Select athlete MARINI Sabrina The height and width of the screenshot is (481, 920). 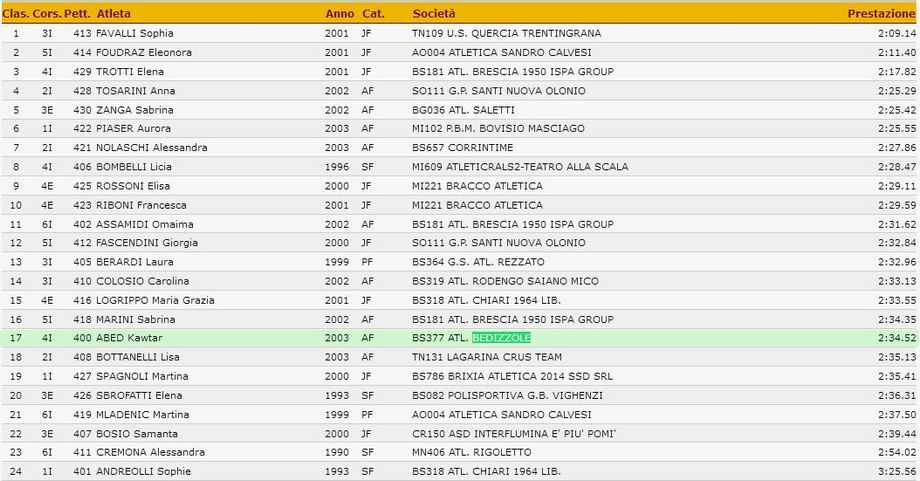pos(136,320)
